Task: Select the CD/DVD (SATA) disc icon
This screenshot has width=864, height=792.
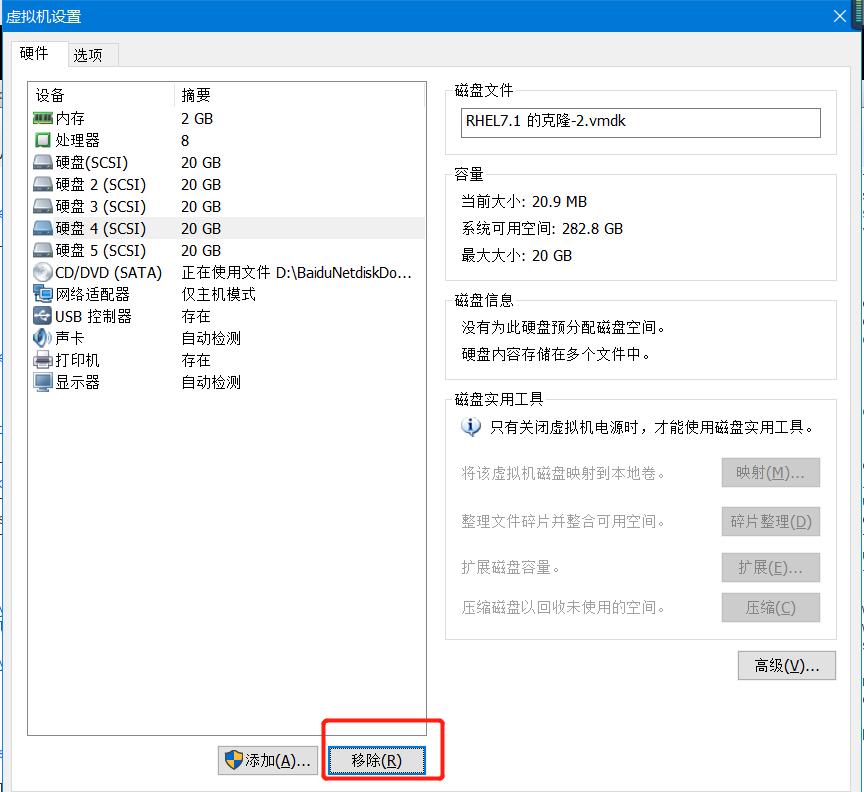Action: click(42, 272)
